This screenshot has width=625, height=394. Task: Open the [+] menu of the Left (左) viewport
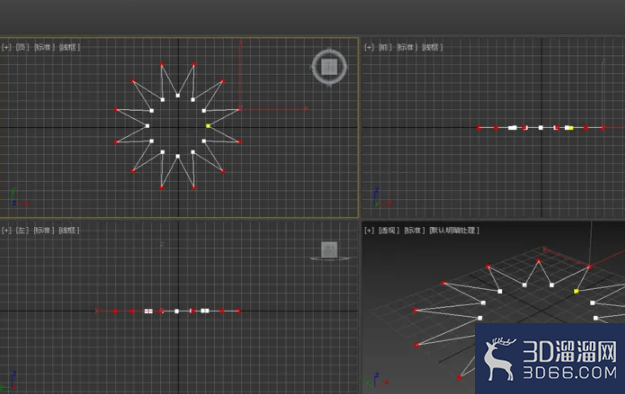pyautogui.click(x=6, y=230)
